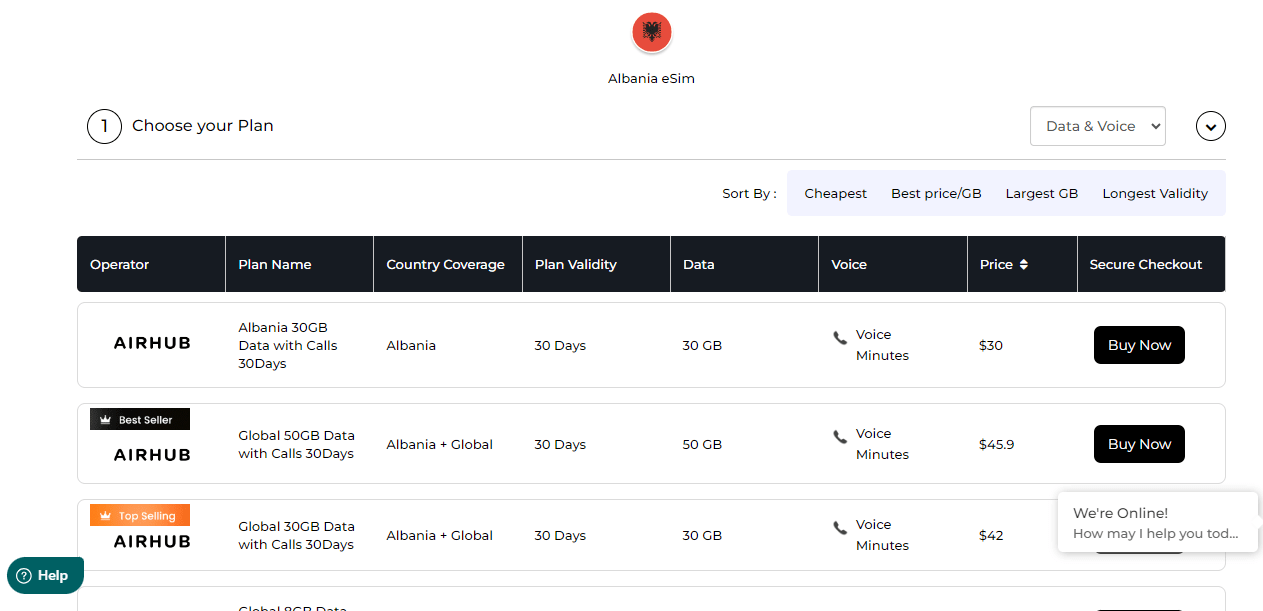This screenshot has height=611, width=1263.
Task: Buy Now for Albania 30GB plan
Action: 1139,345
